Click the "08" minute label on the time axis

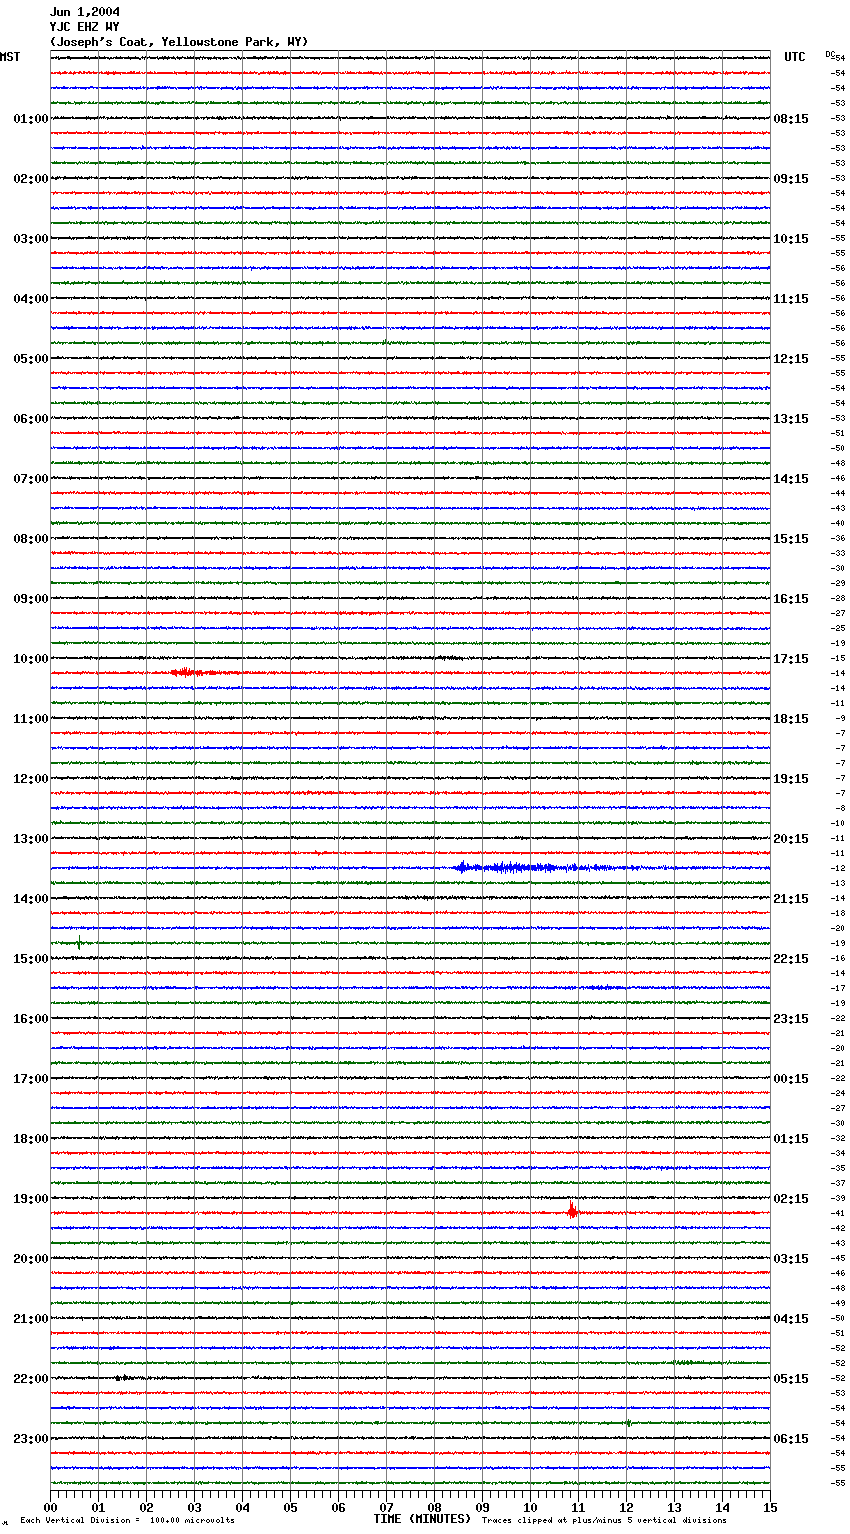pos(434,1507)
